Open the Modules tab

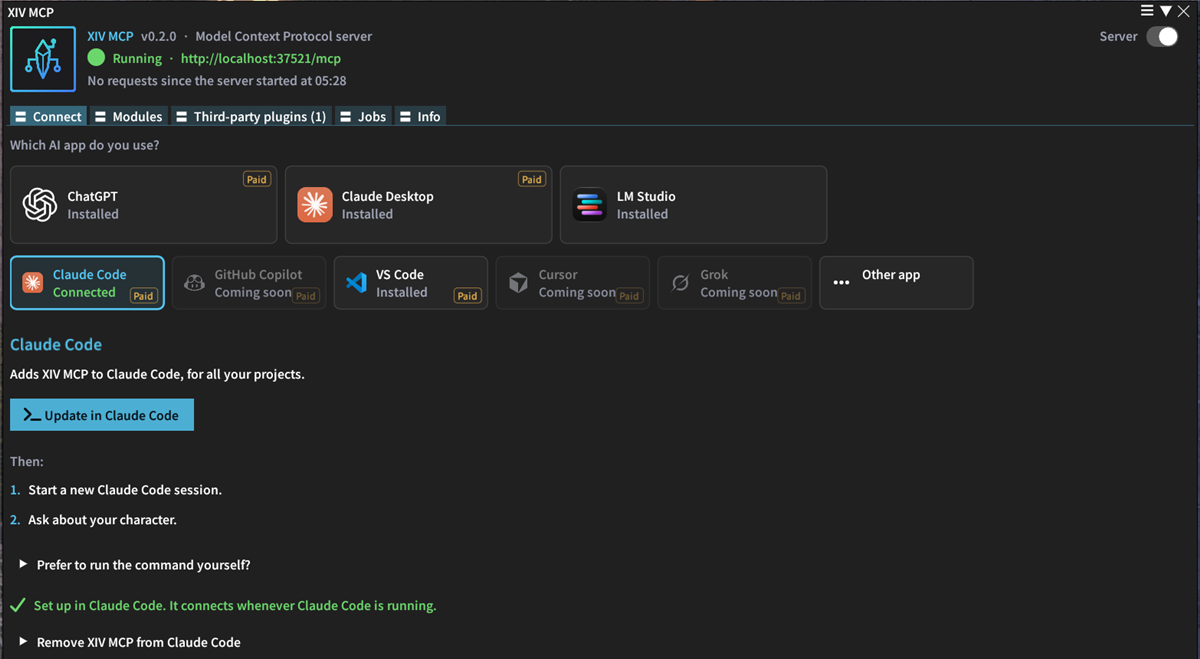coord(128,116)
